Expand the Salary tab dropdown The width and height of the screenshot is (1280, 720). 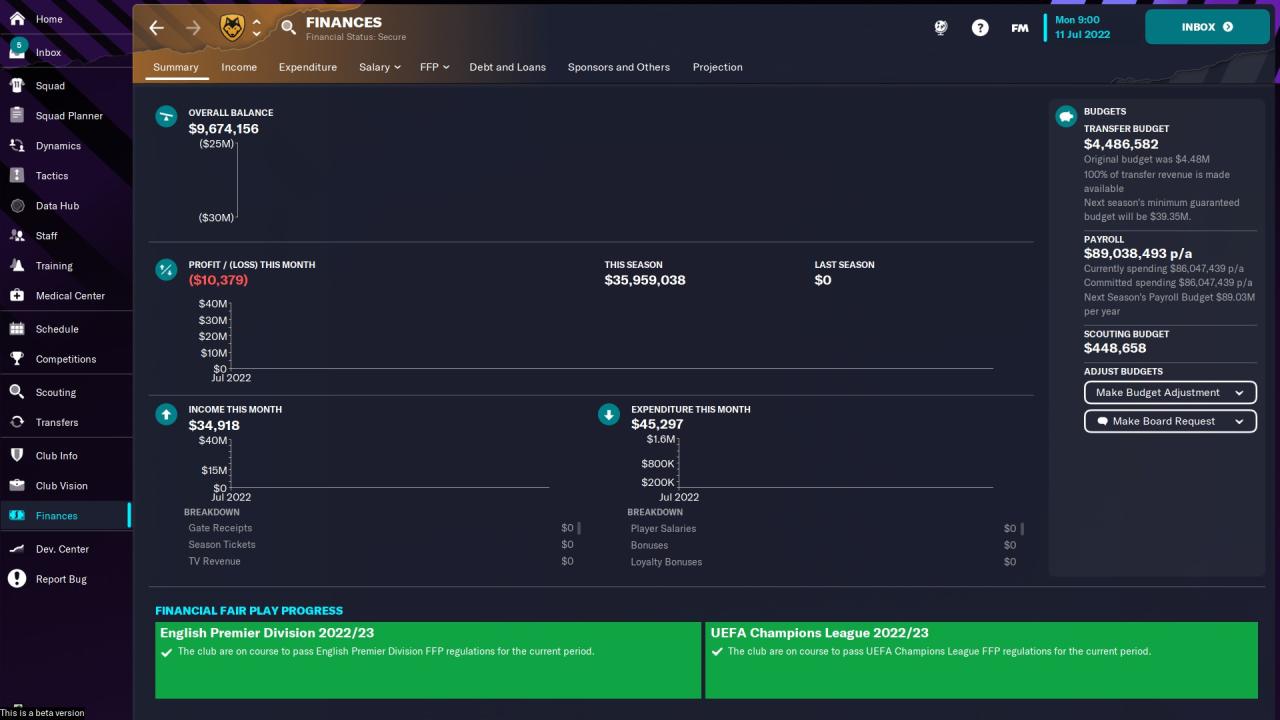379,67
